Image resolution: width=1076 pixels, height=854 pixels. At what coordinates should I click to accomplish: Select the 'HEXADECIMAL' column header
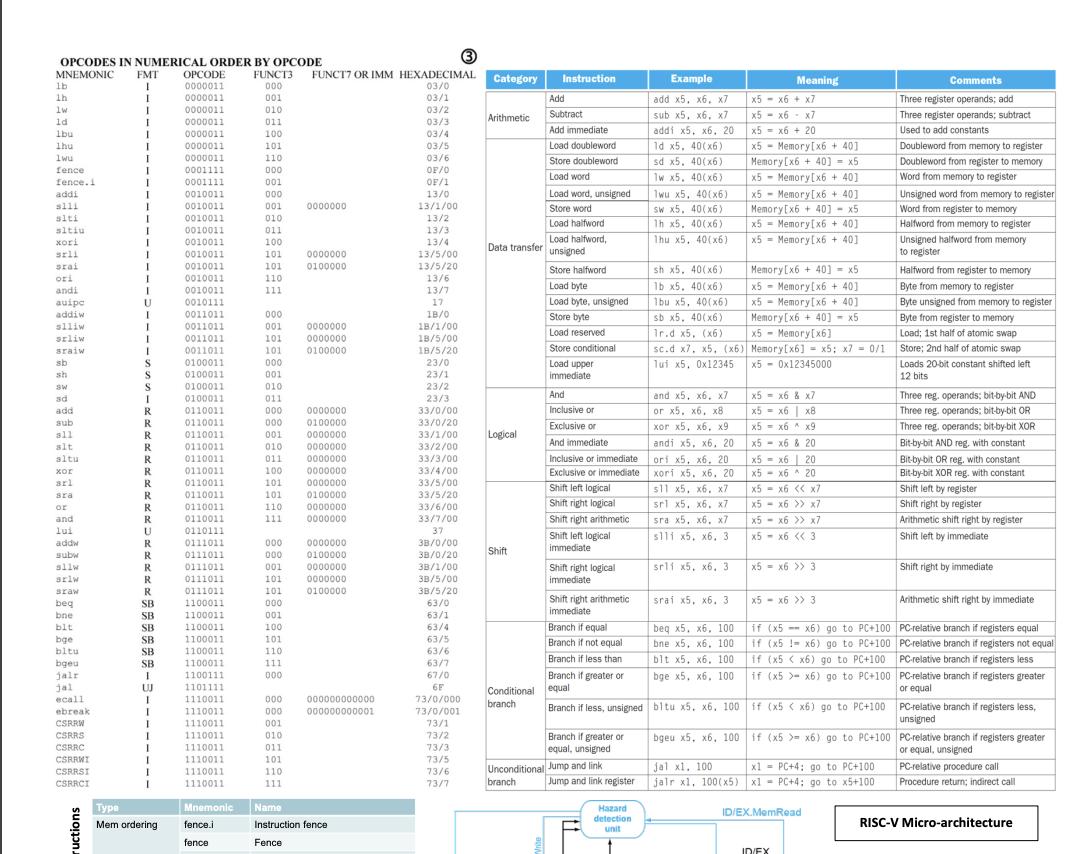(x=437, y=75)
